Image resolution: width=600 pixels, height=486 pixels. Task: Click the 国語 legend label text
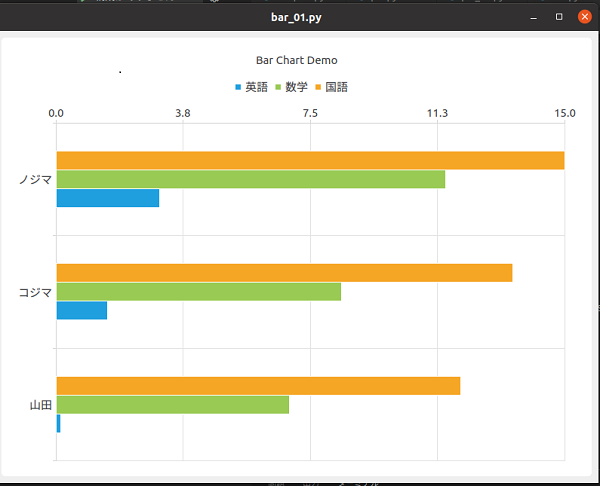point(337,88)
